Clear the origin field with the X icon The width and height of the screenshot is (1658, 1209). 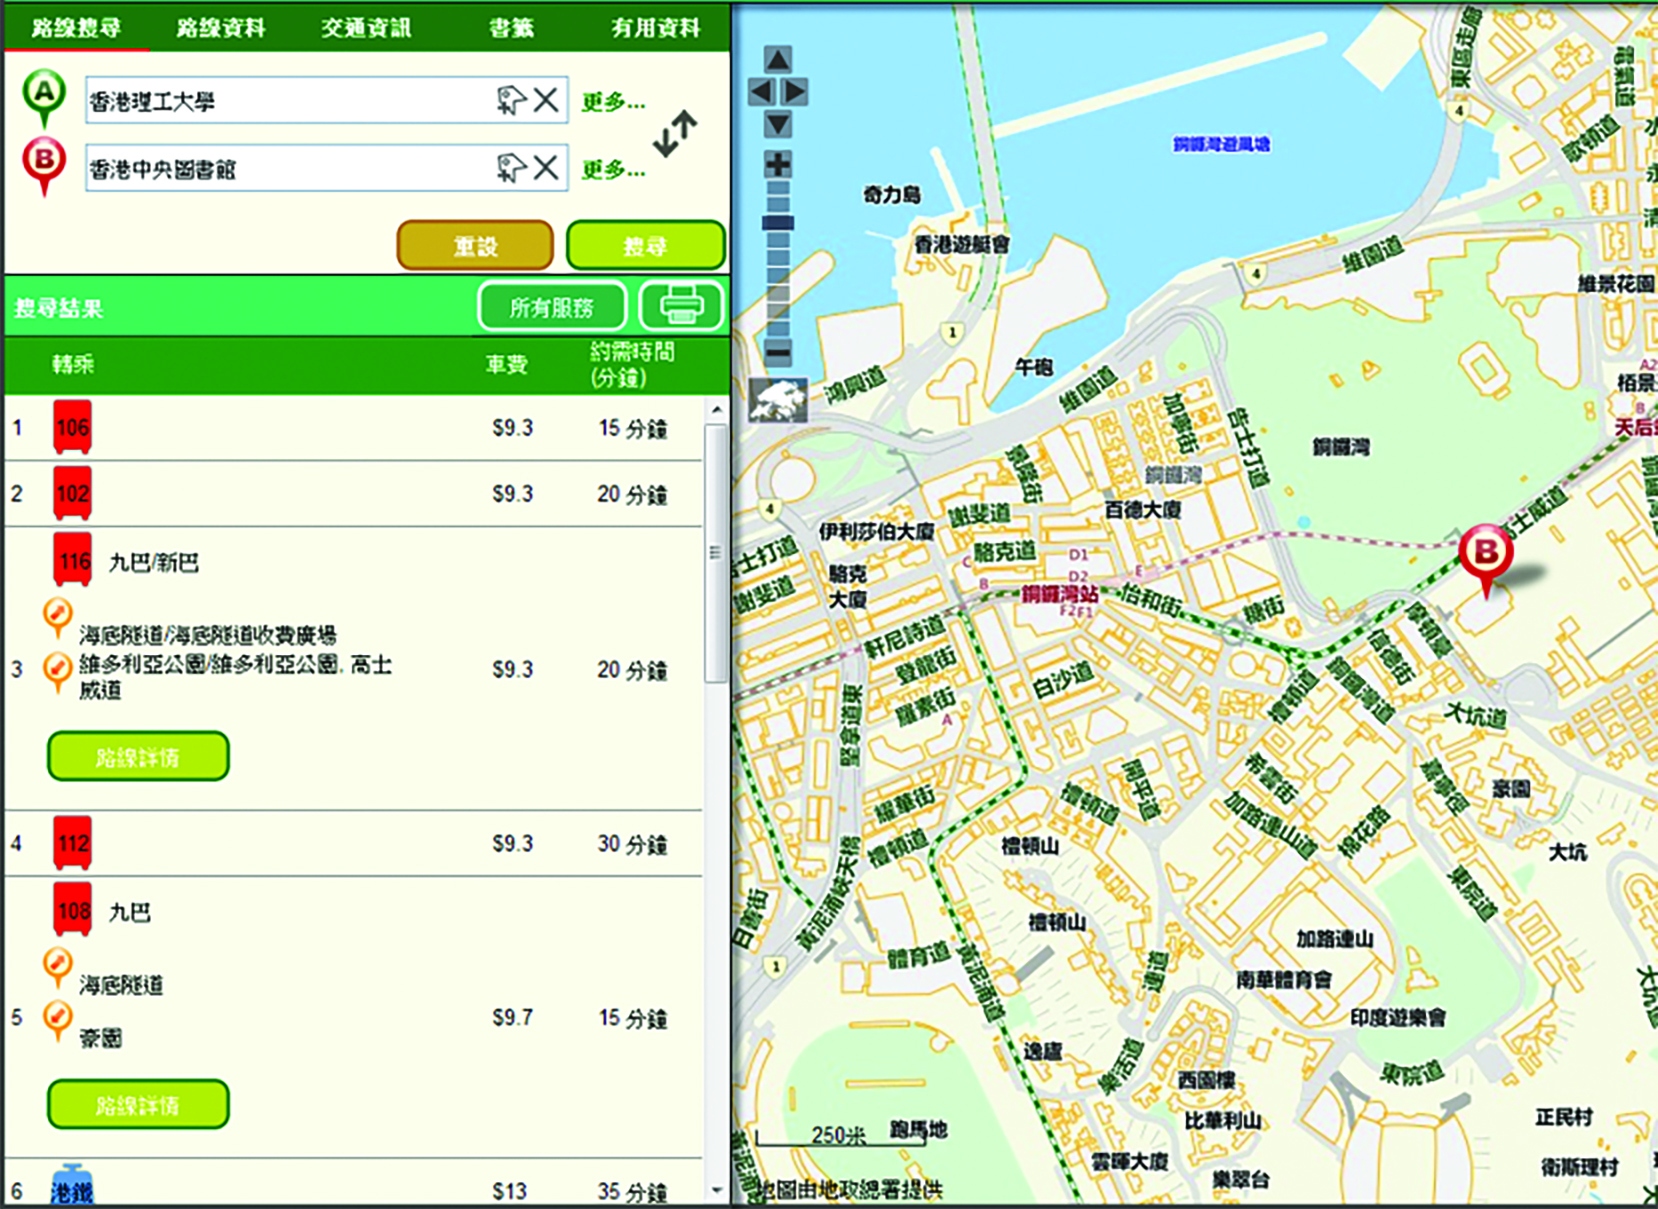tap(546, 100)
